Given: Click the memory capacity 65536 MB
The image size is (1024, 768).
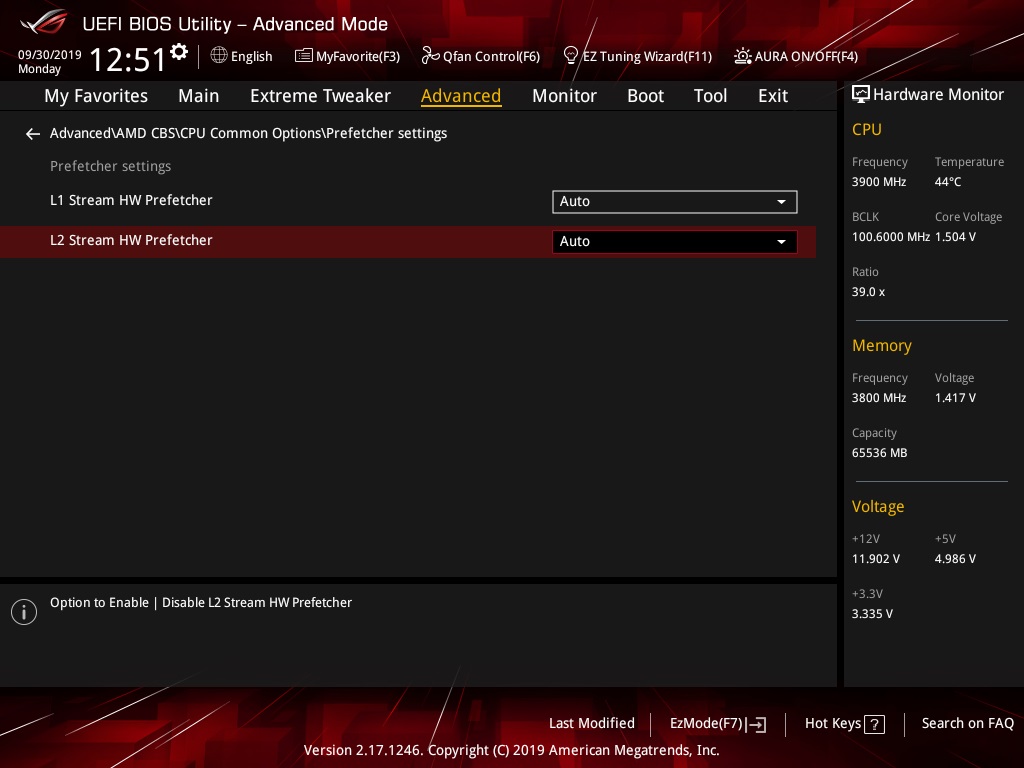Looking at the screenshot, I should [x=879, y=453].
